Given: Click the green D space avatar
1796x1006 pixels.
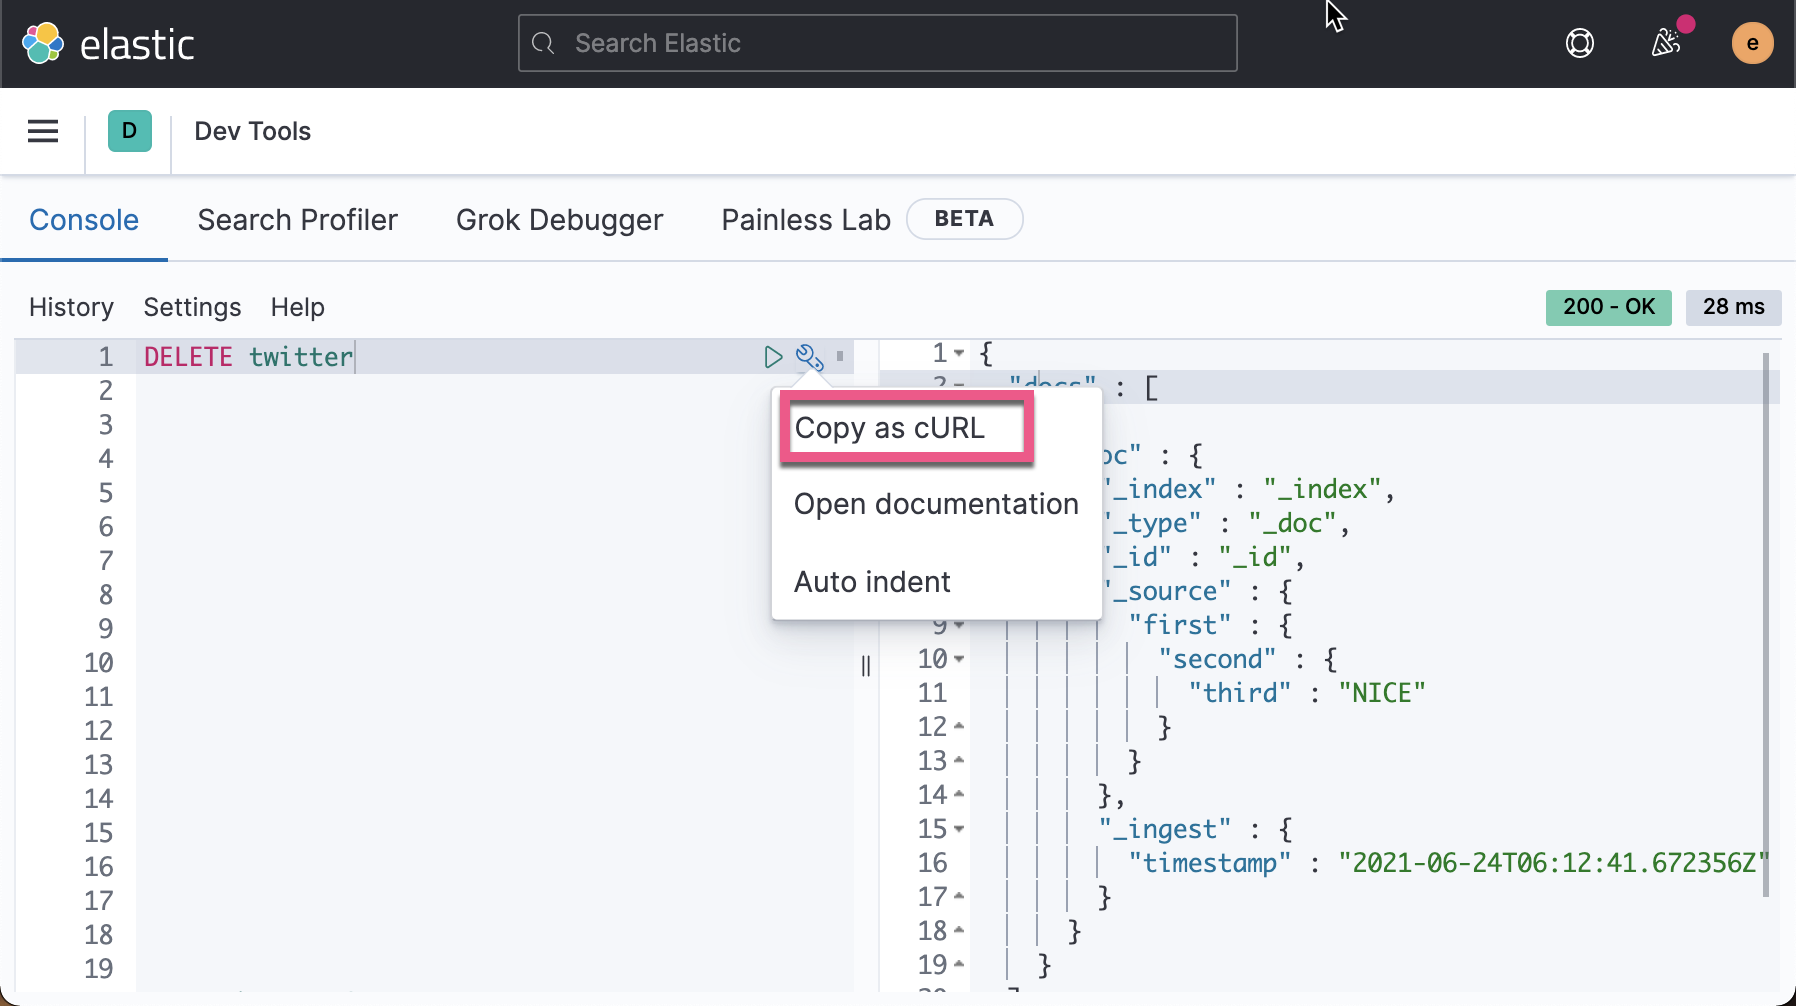Looking at the screenshot, I should pos(130,131).
